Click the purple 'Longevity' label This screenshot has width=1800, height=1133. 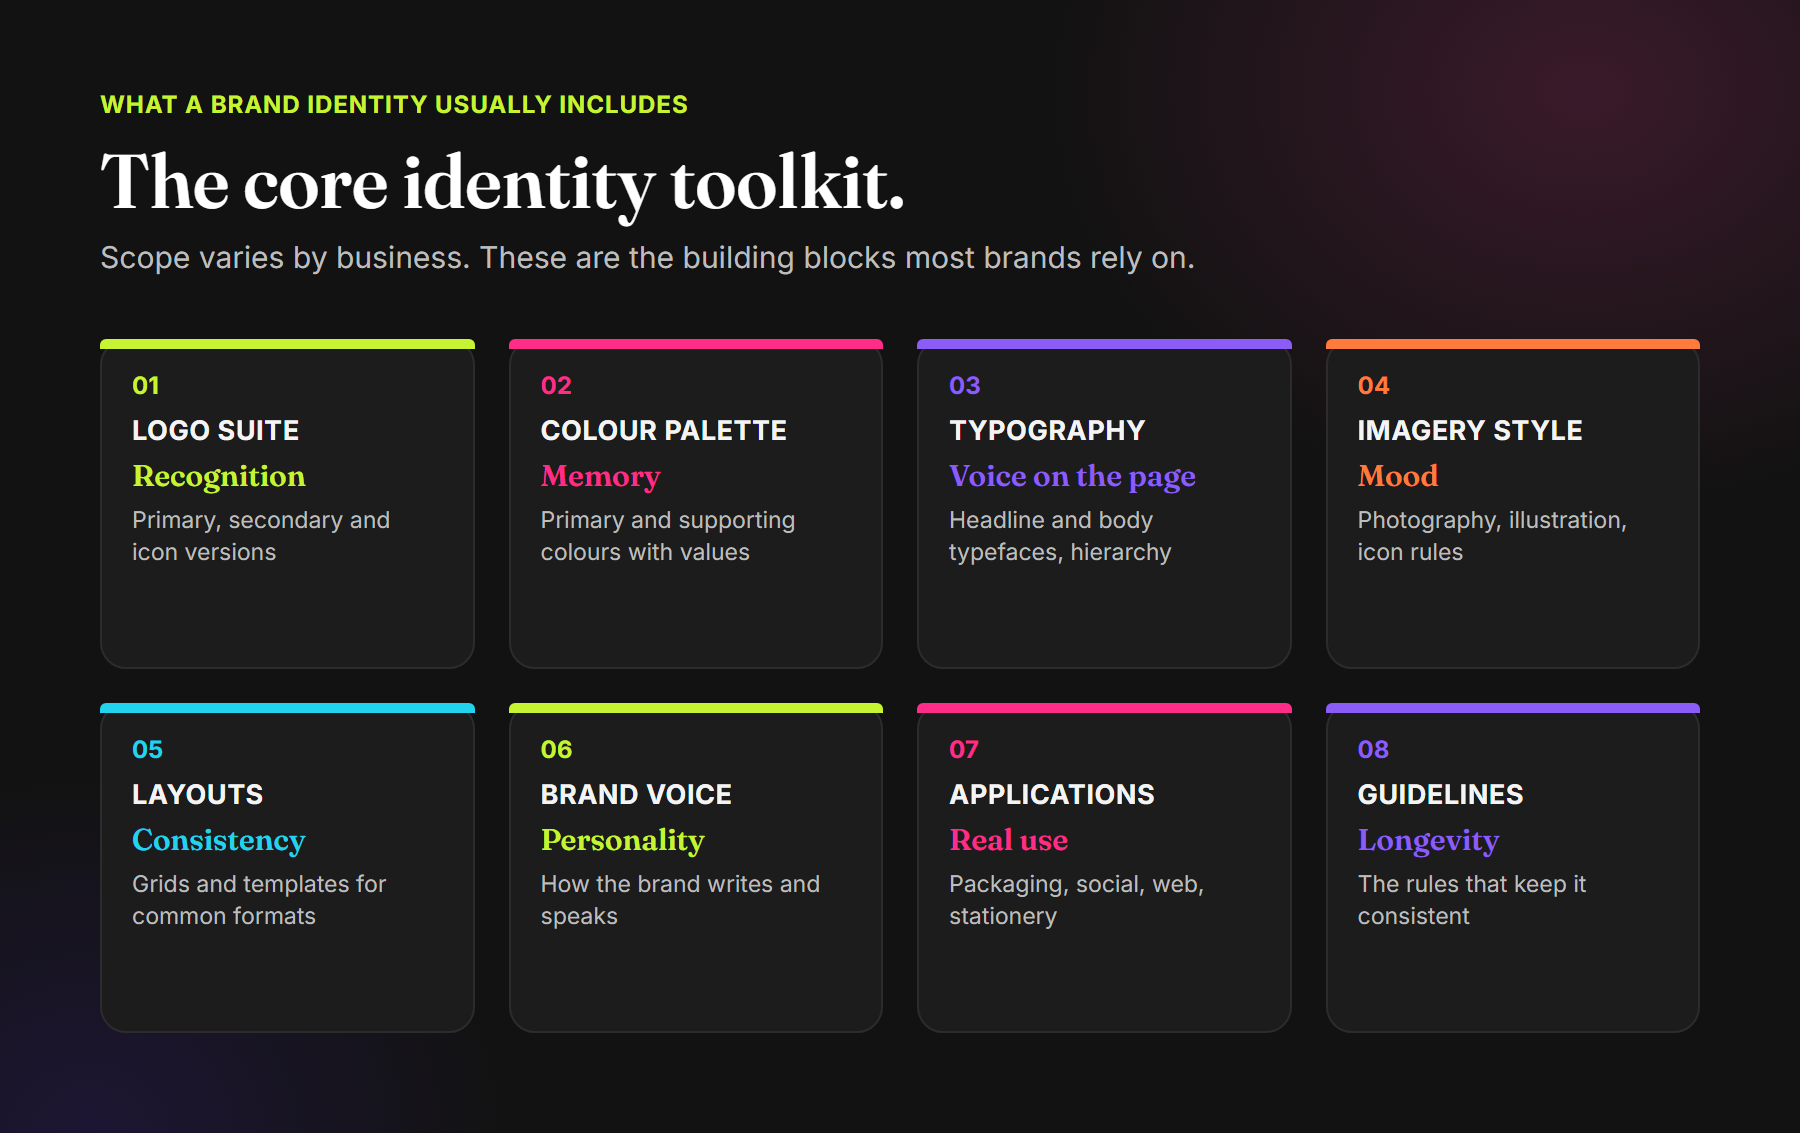point(1429,841)
